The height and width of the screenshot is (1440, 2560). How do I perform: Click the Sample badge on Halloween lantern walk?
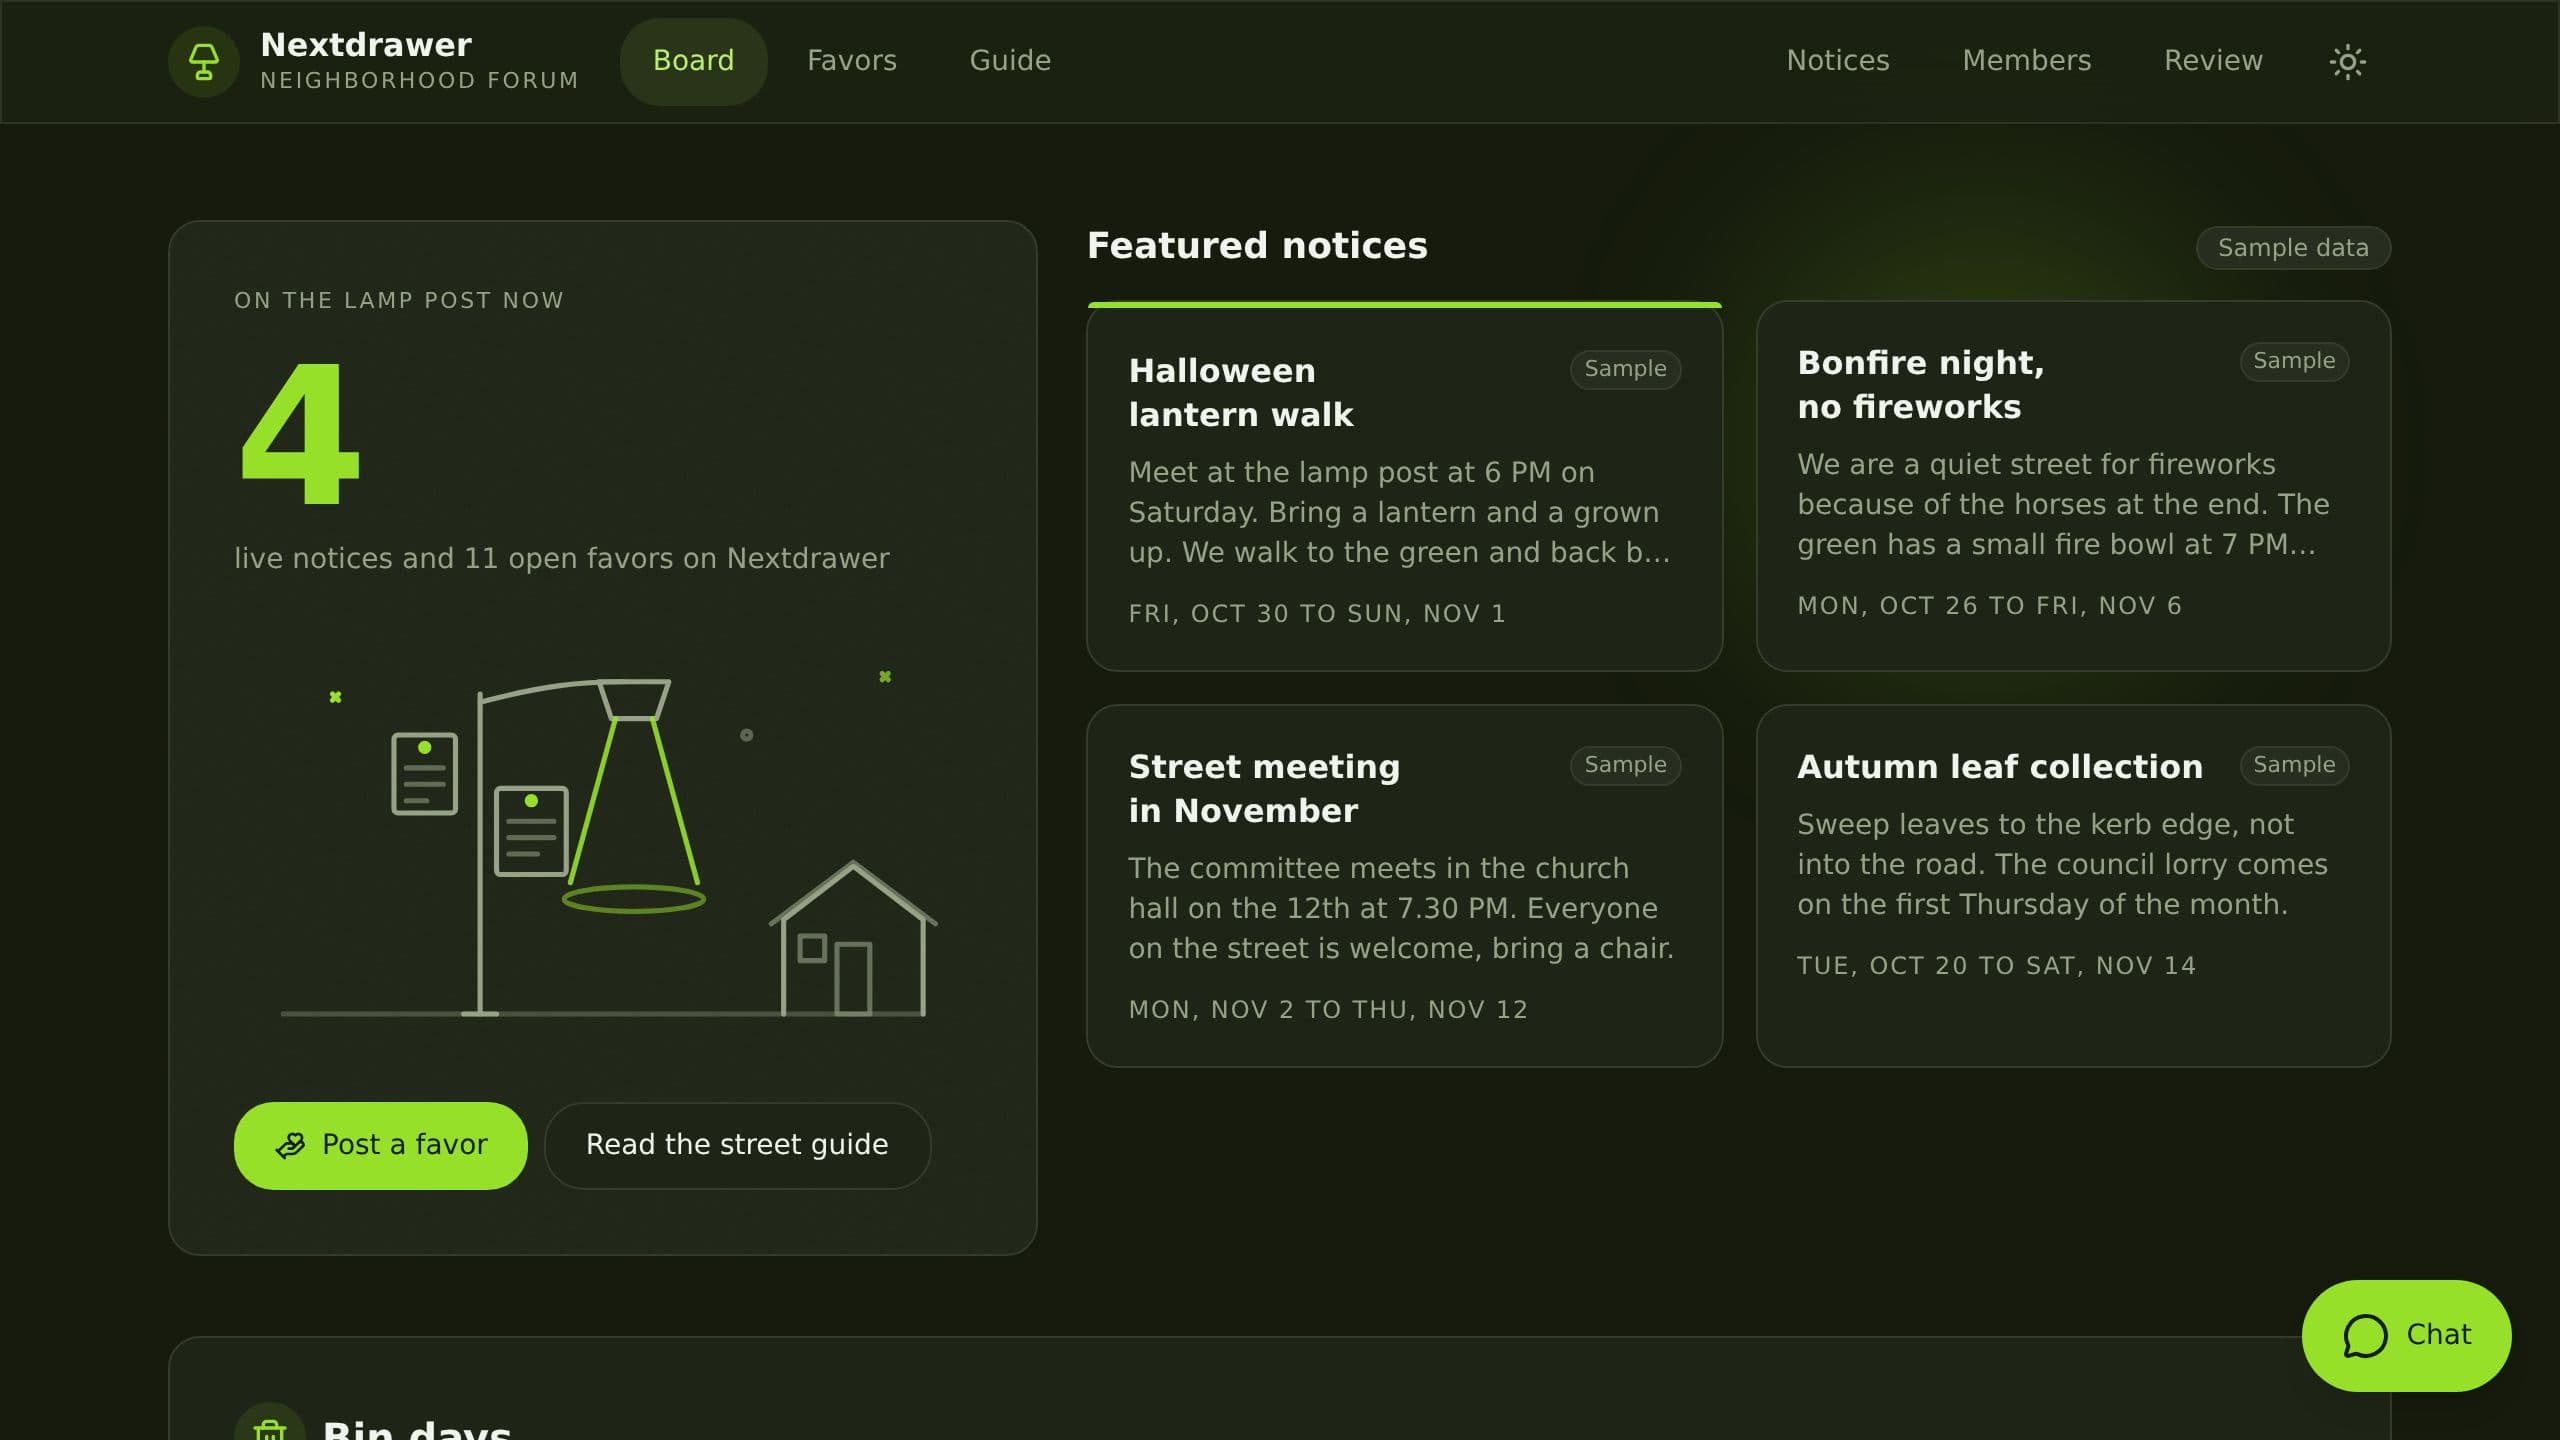pos(1625,369)
